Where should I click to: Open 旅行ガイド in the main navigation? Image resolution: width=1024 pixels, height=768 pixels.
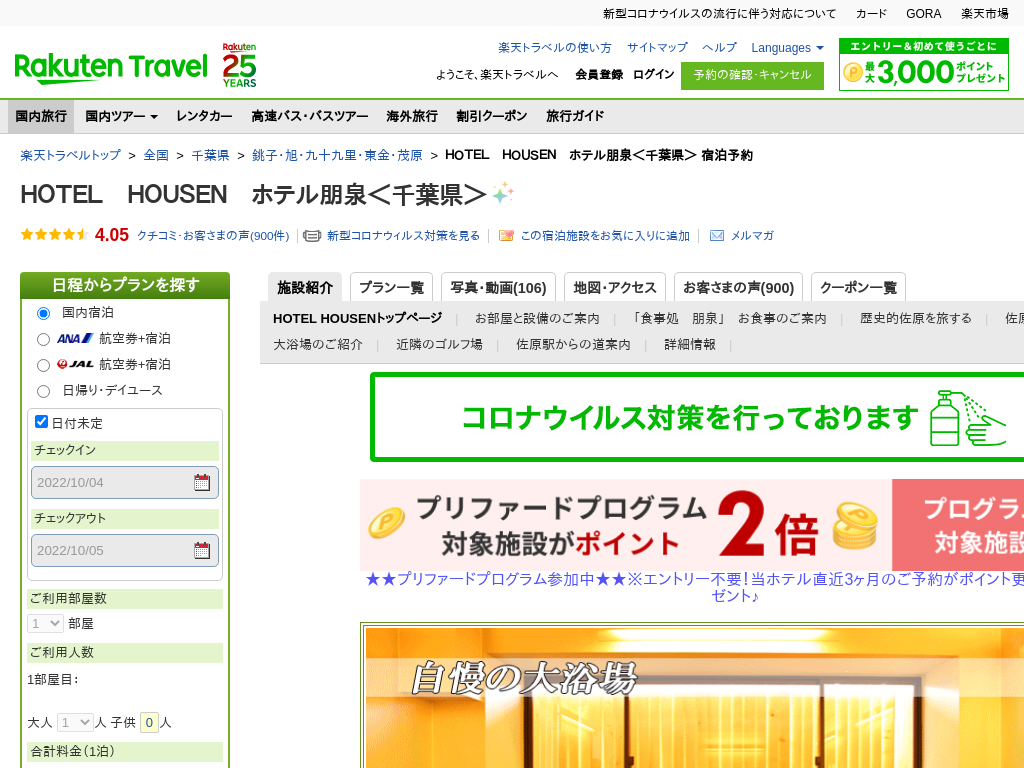click(x=575, y=116)
